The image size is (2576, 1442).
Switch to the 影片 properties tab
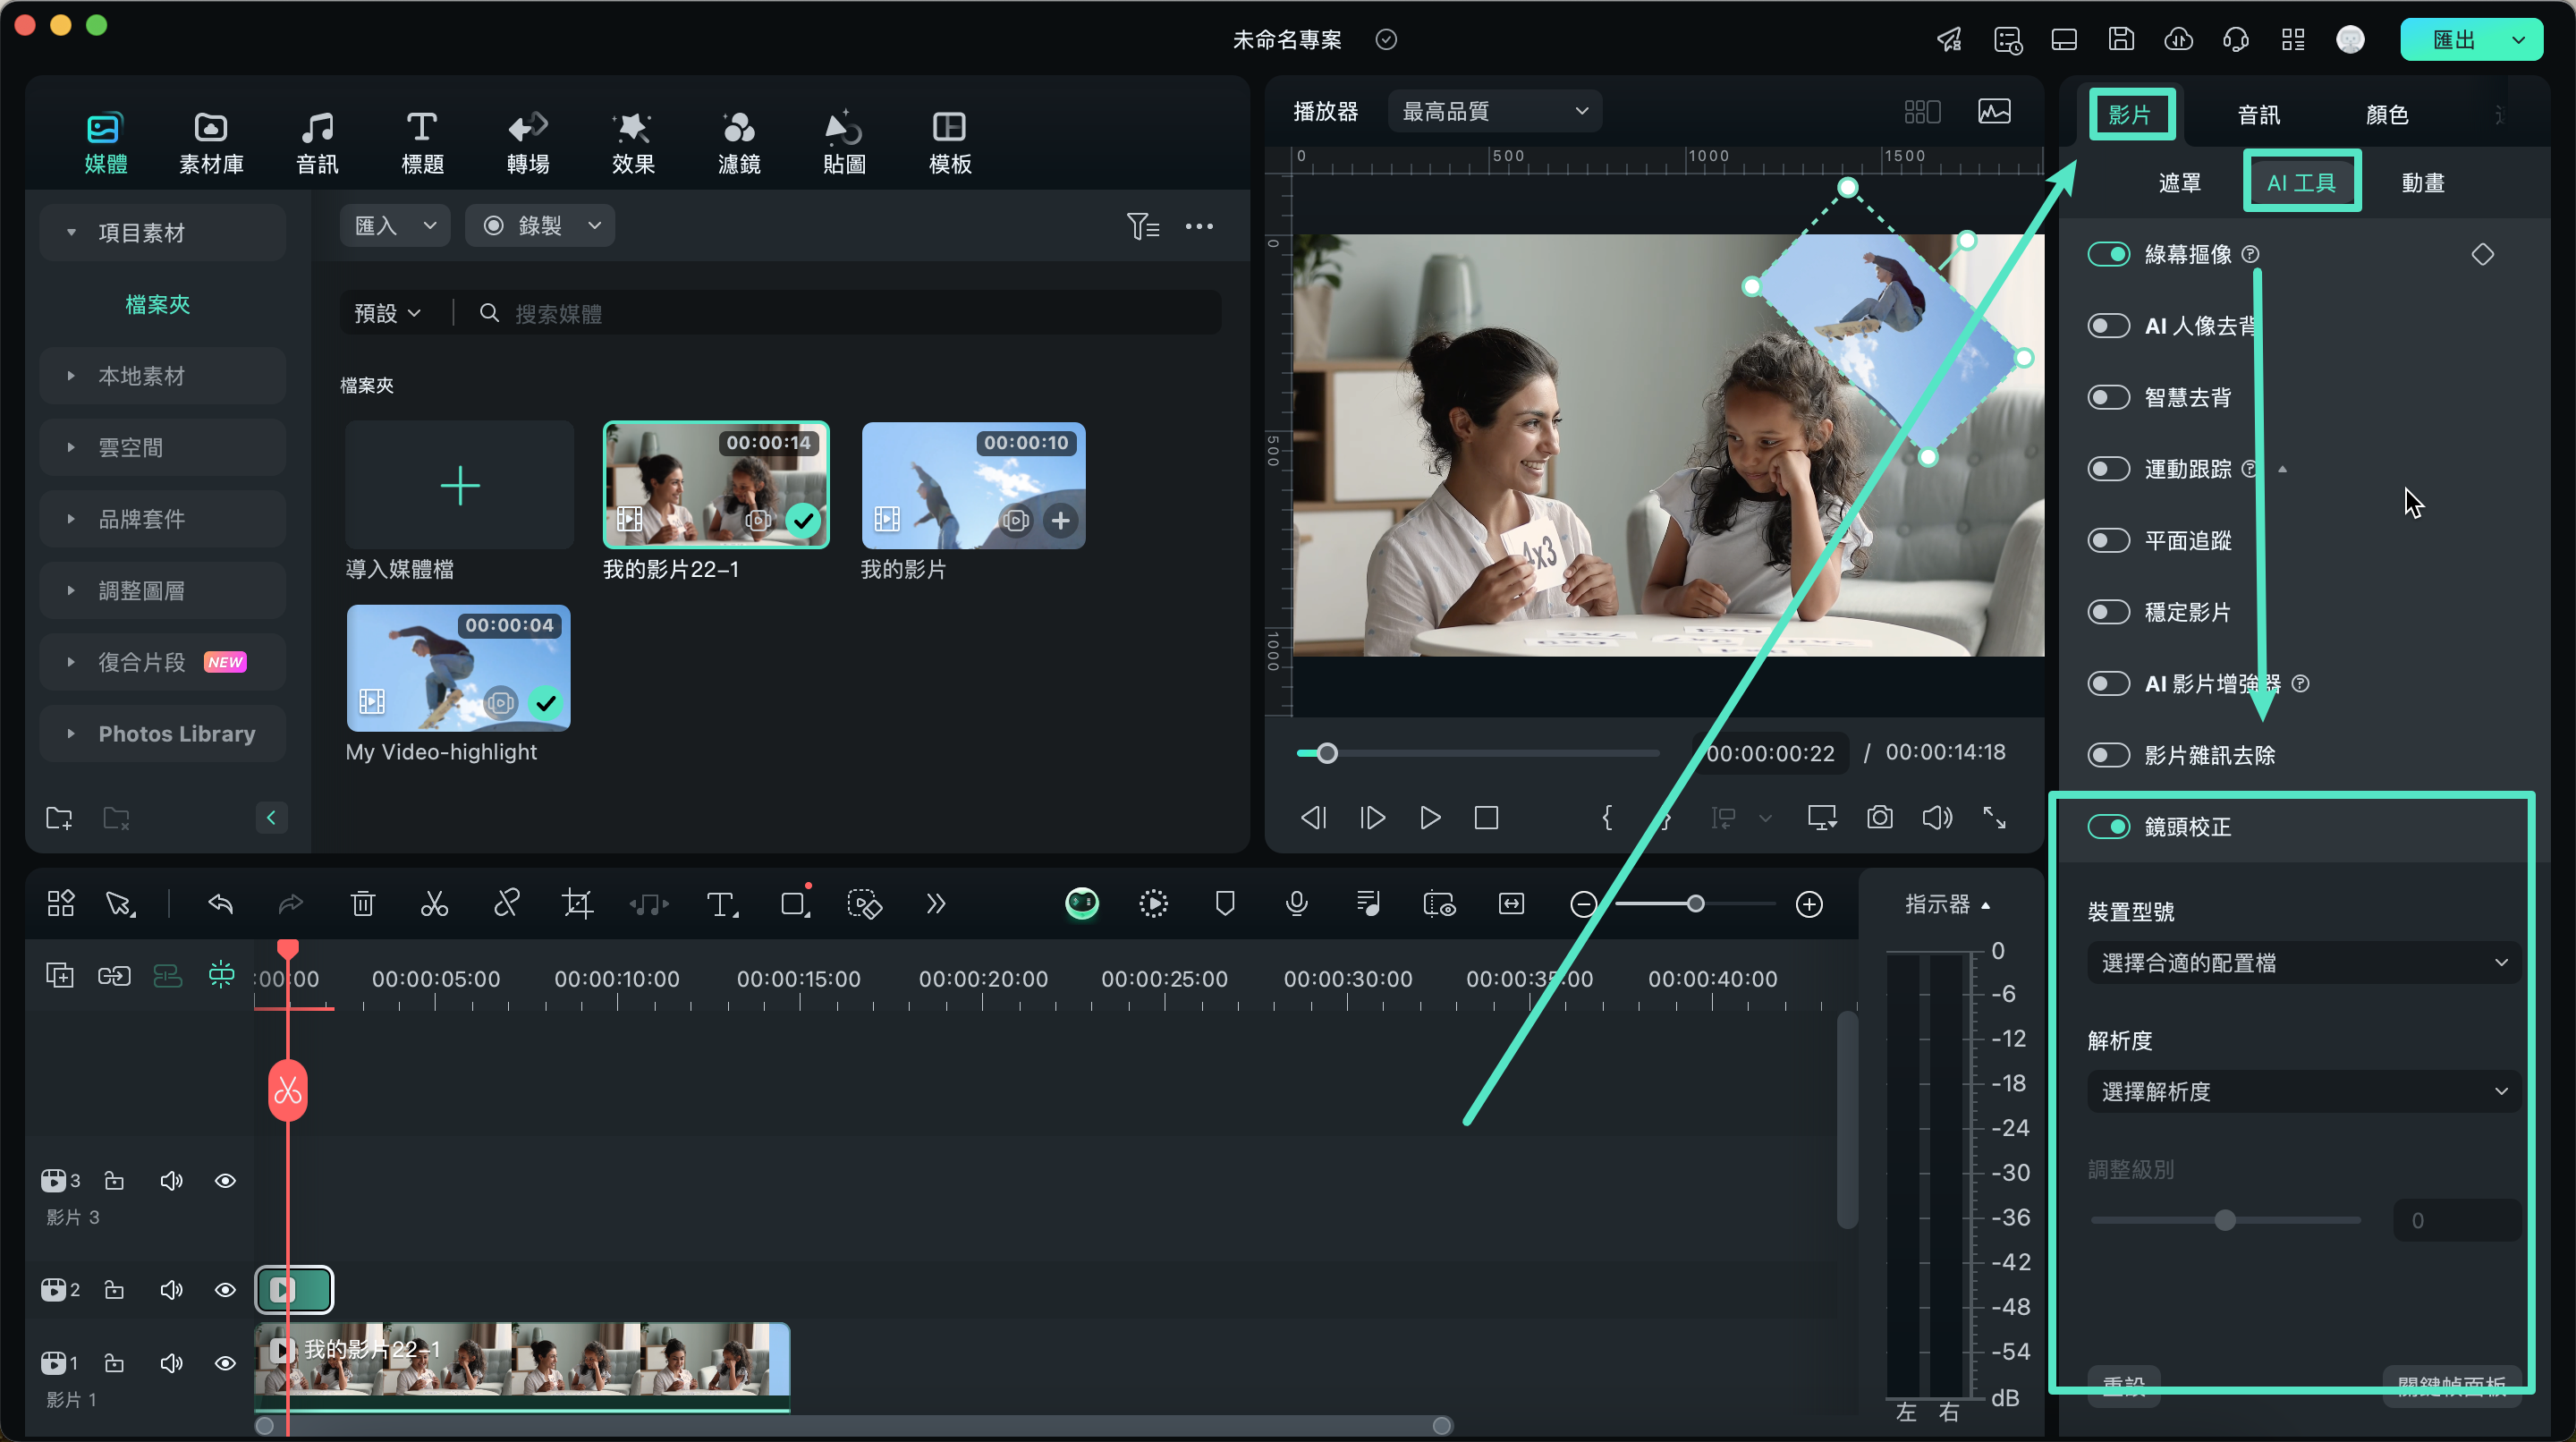coord(2130,115)
